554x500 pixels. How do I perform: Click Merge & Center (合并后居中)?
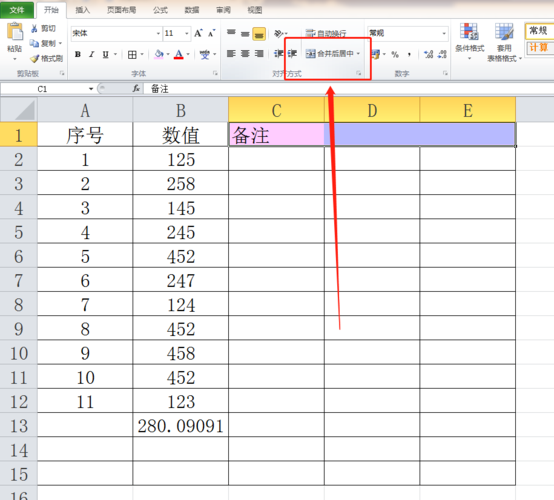tap(329, 54)
